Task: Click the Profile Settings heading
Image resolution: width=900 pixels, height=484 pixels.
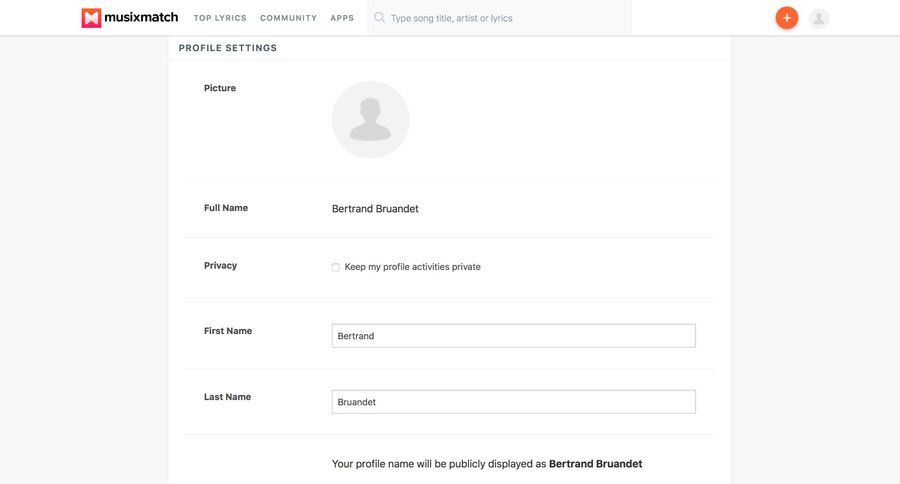Action: point(228,48)
